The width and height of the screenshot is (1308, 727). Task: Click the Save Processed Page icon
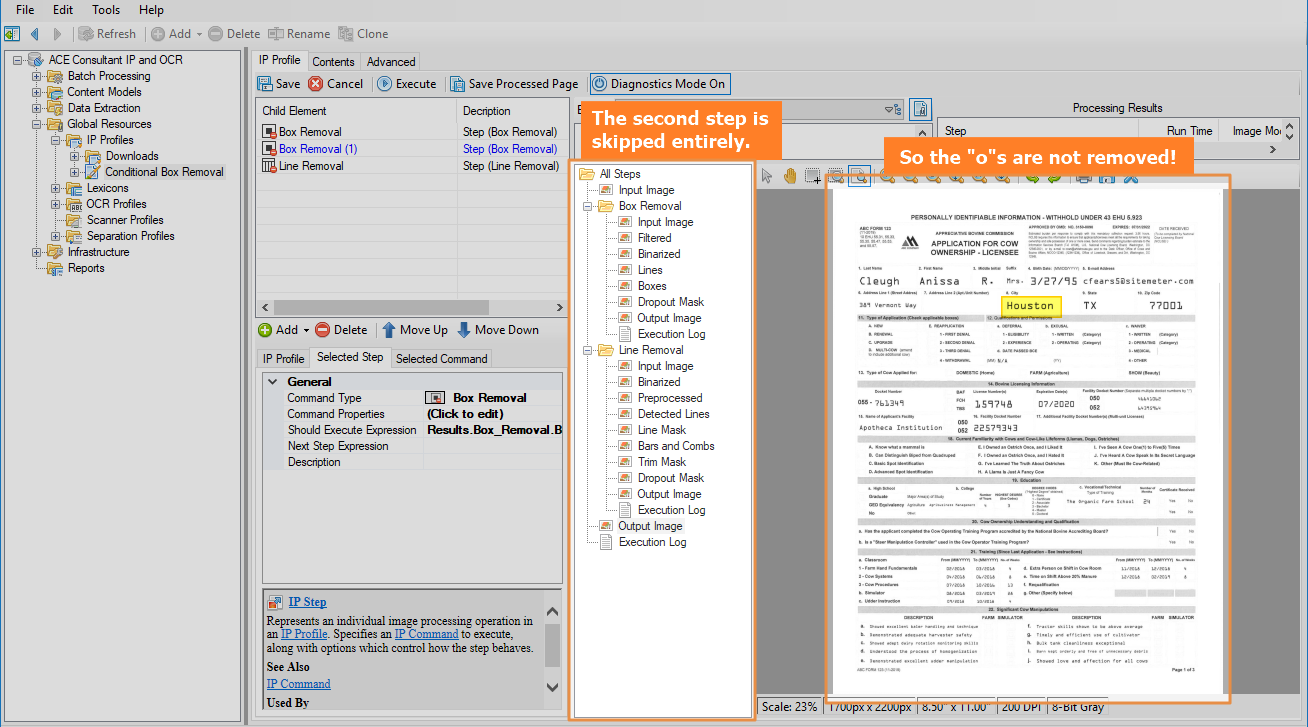[x=457, y=84]
